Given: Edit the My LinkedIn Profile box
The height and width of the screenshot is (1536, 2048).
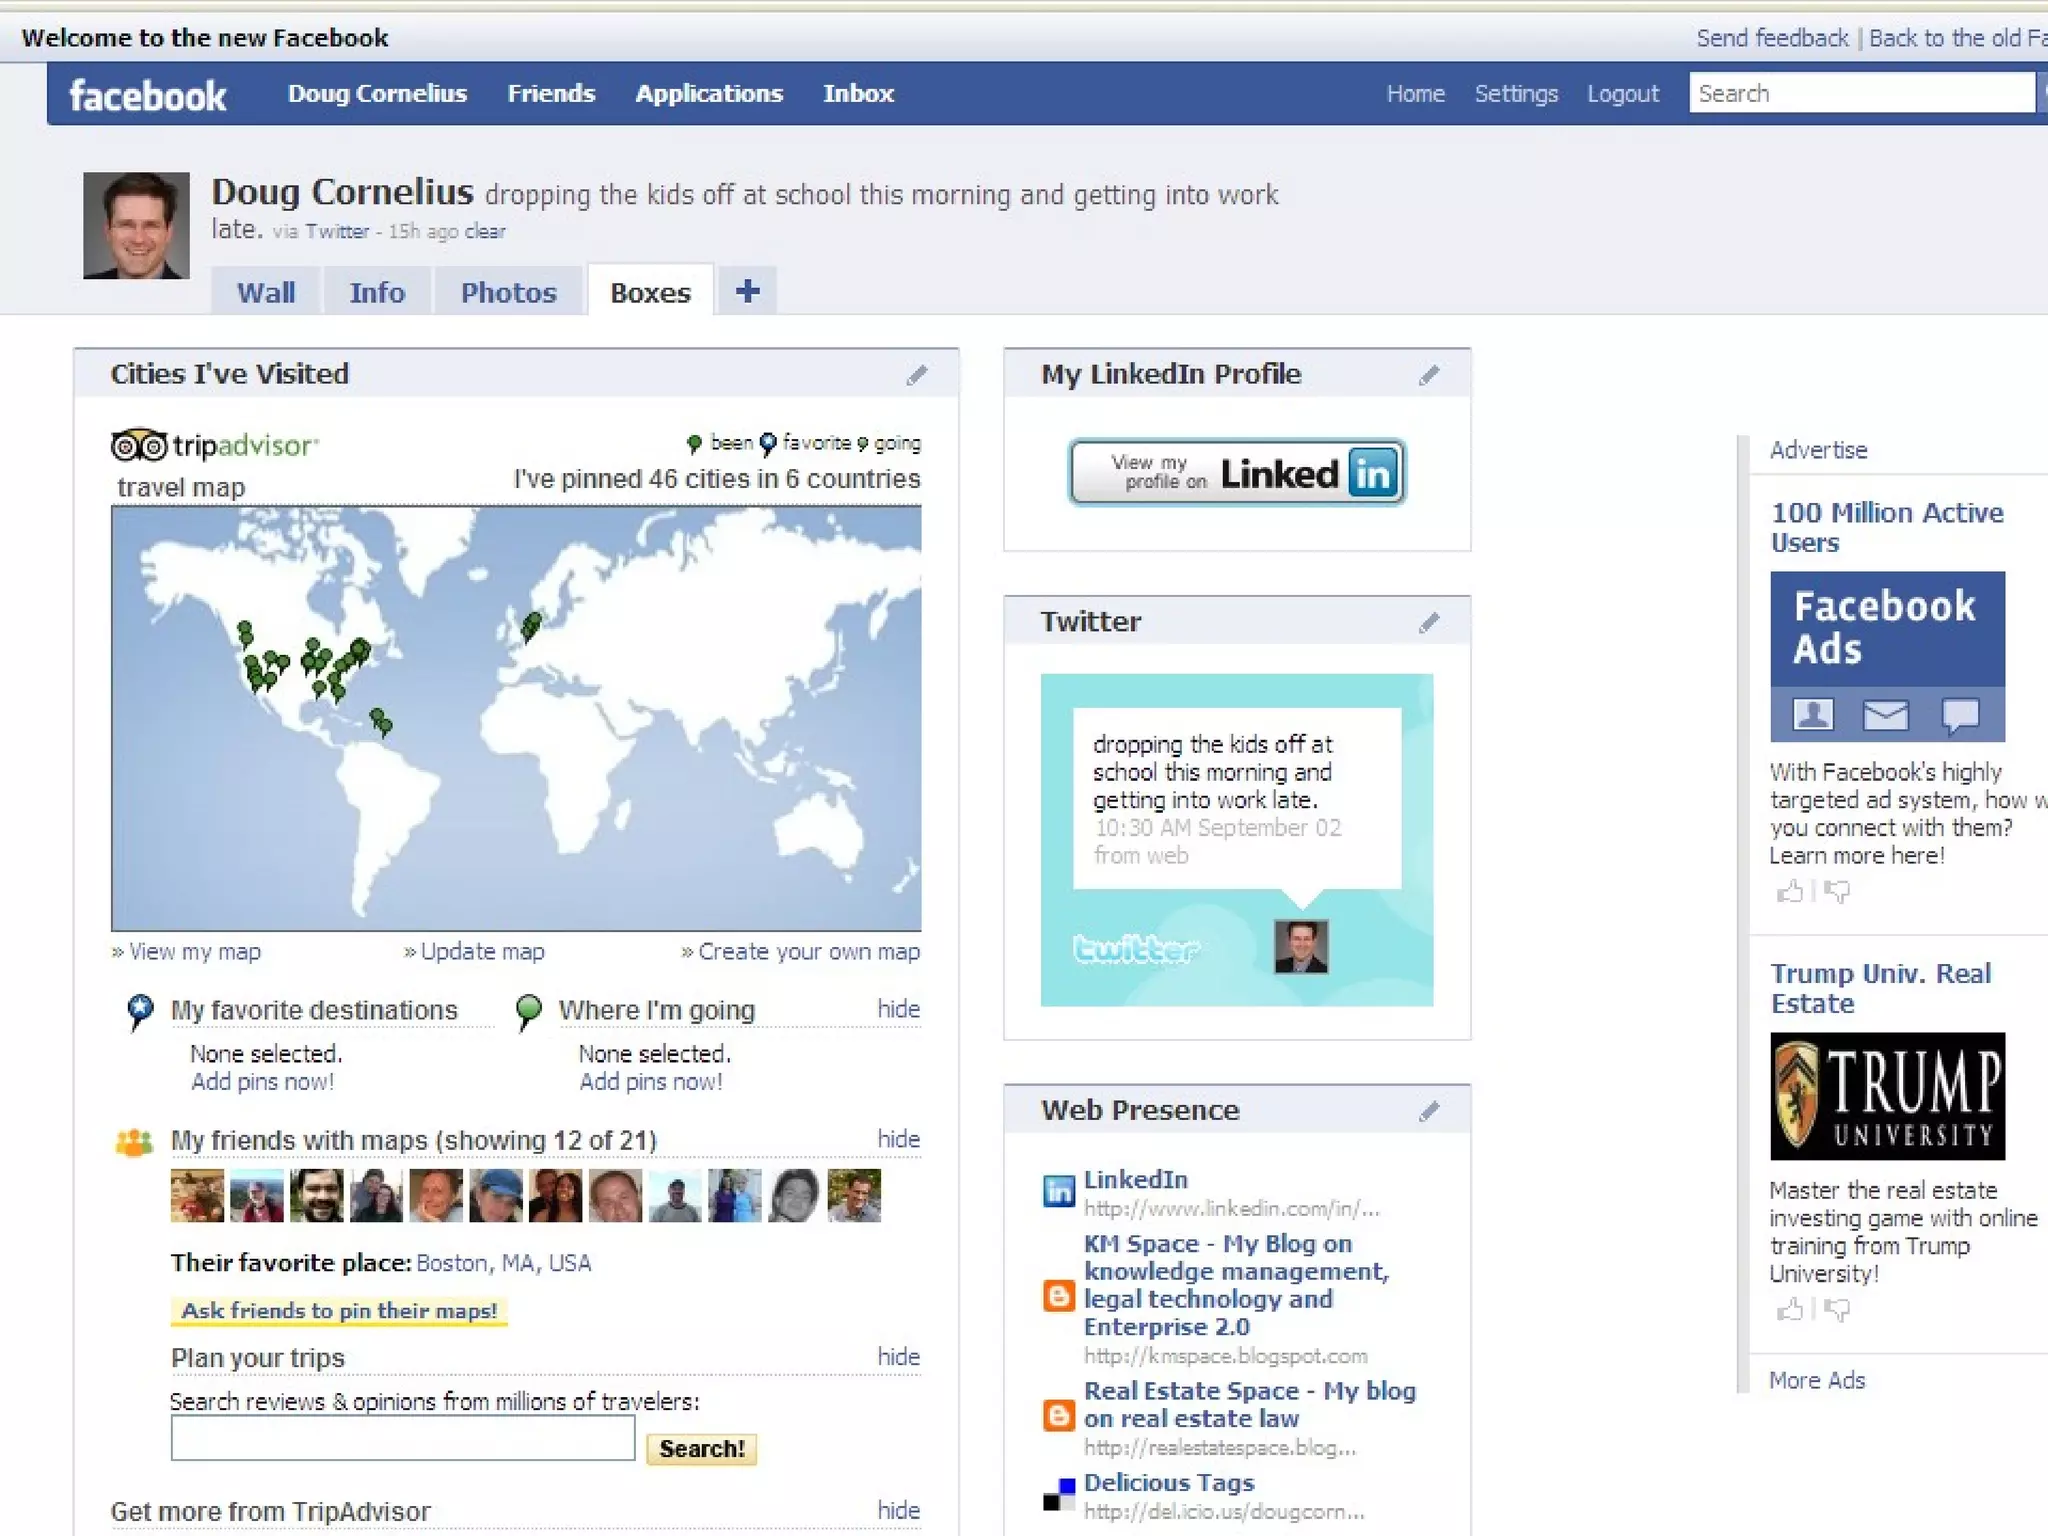Looking at the screenshot, I should point(1429,375).
